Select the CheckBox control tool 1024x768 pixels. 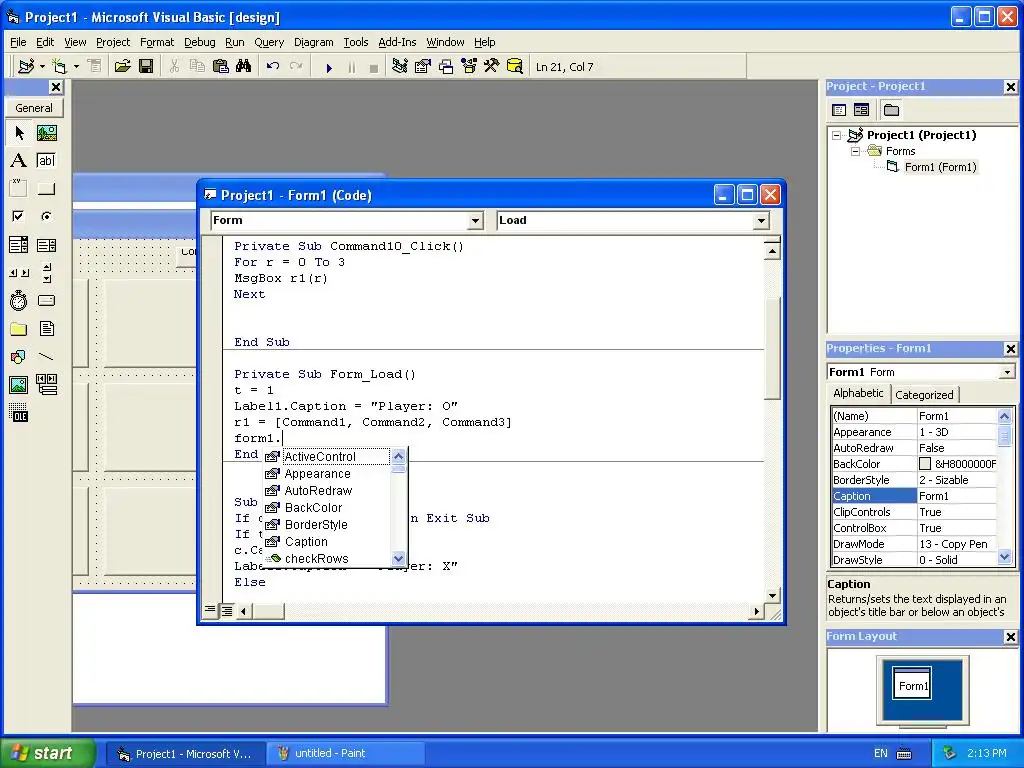(x=18, y=216)
